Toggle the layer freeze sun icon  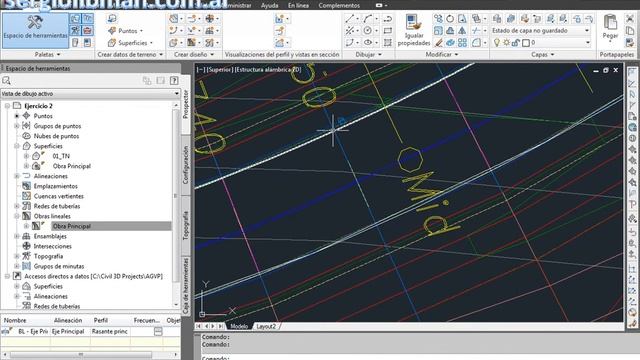pos(507,42)
